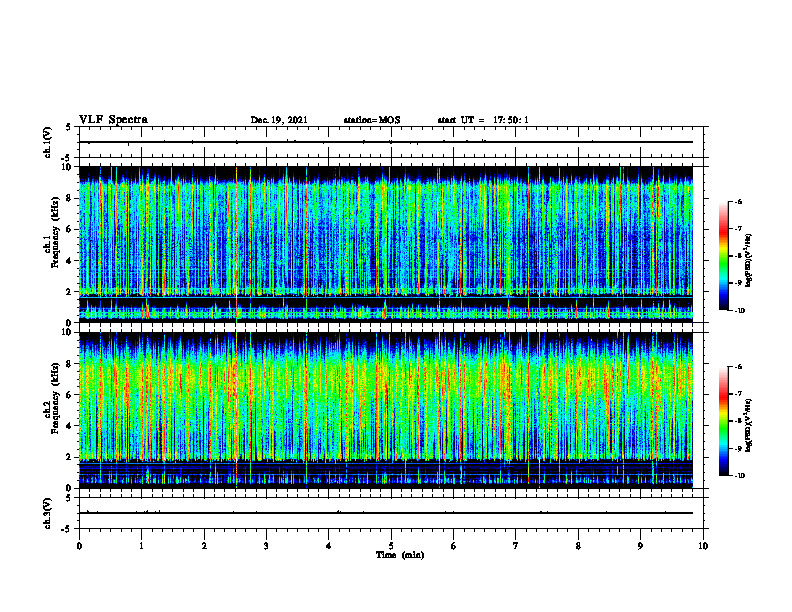The height and width of the screenshot is (612, 792).
Task: Click the ch.3 voltage waveform trace
Action: point(386,513)
